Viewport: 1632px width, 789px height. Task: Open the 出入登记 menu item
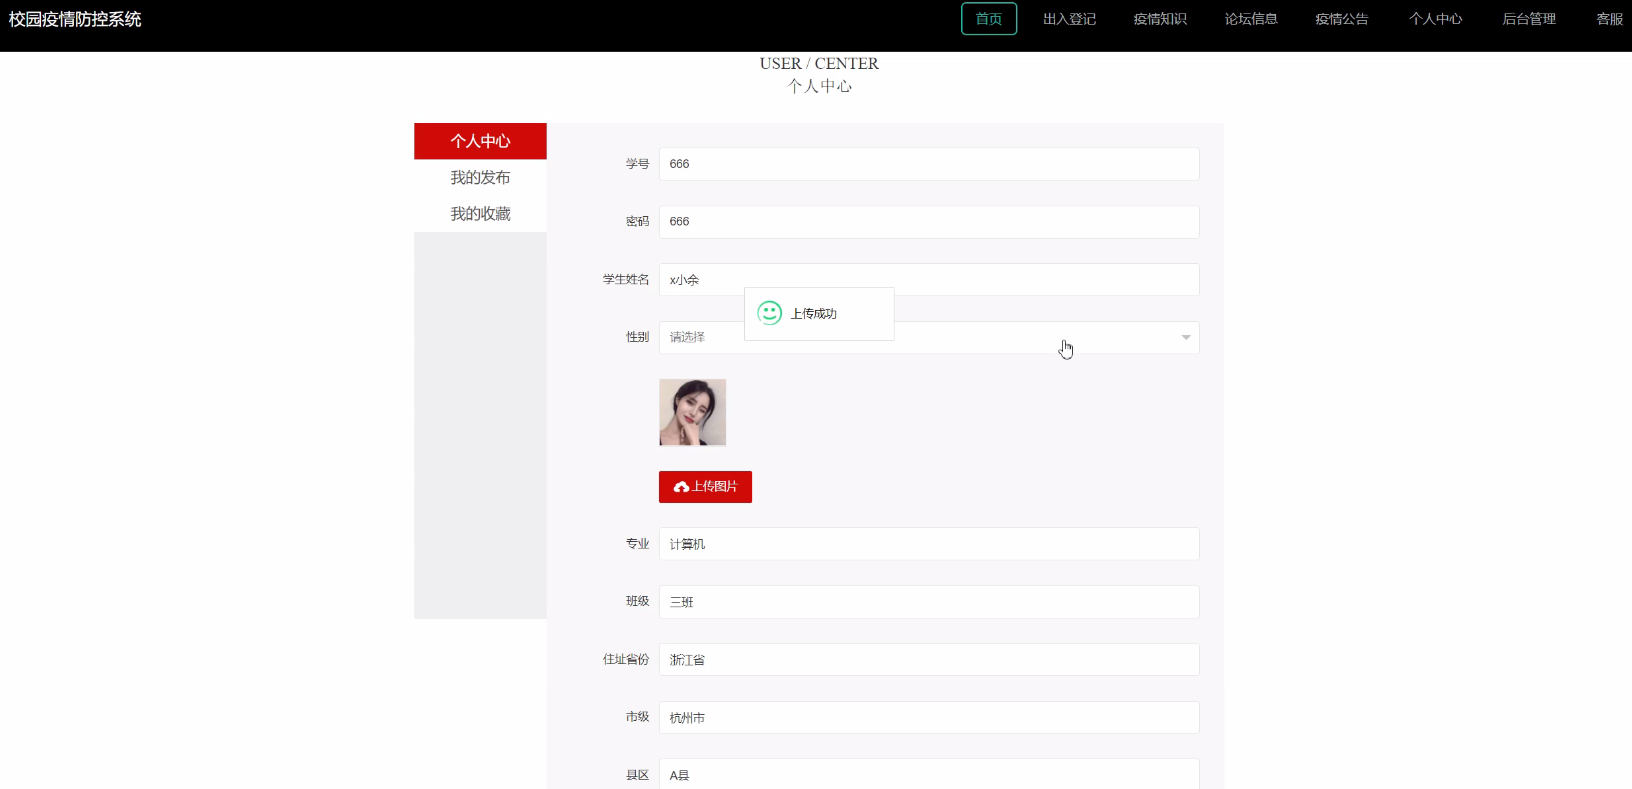pyautogui.click(x=1069, y=19)
